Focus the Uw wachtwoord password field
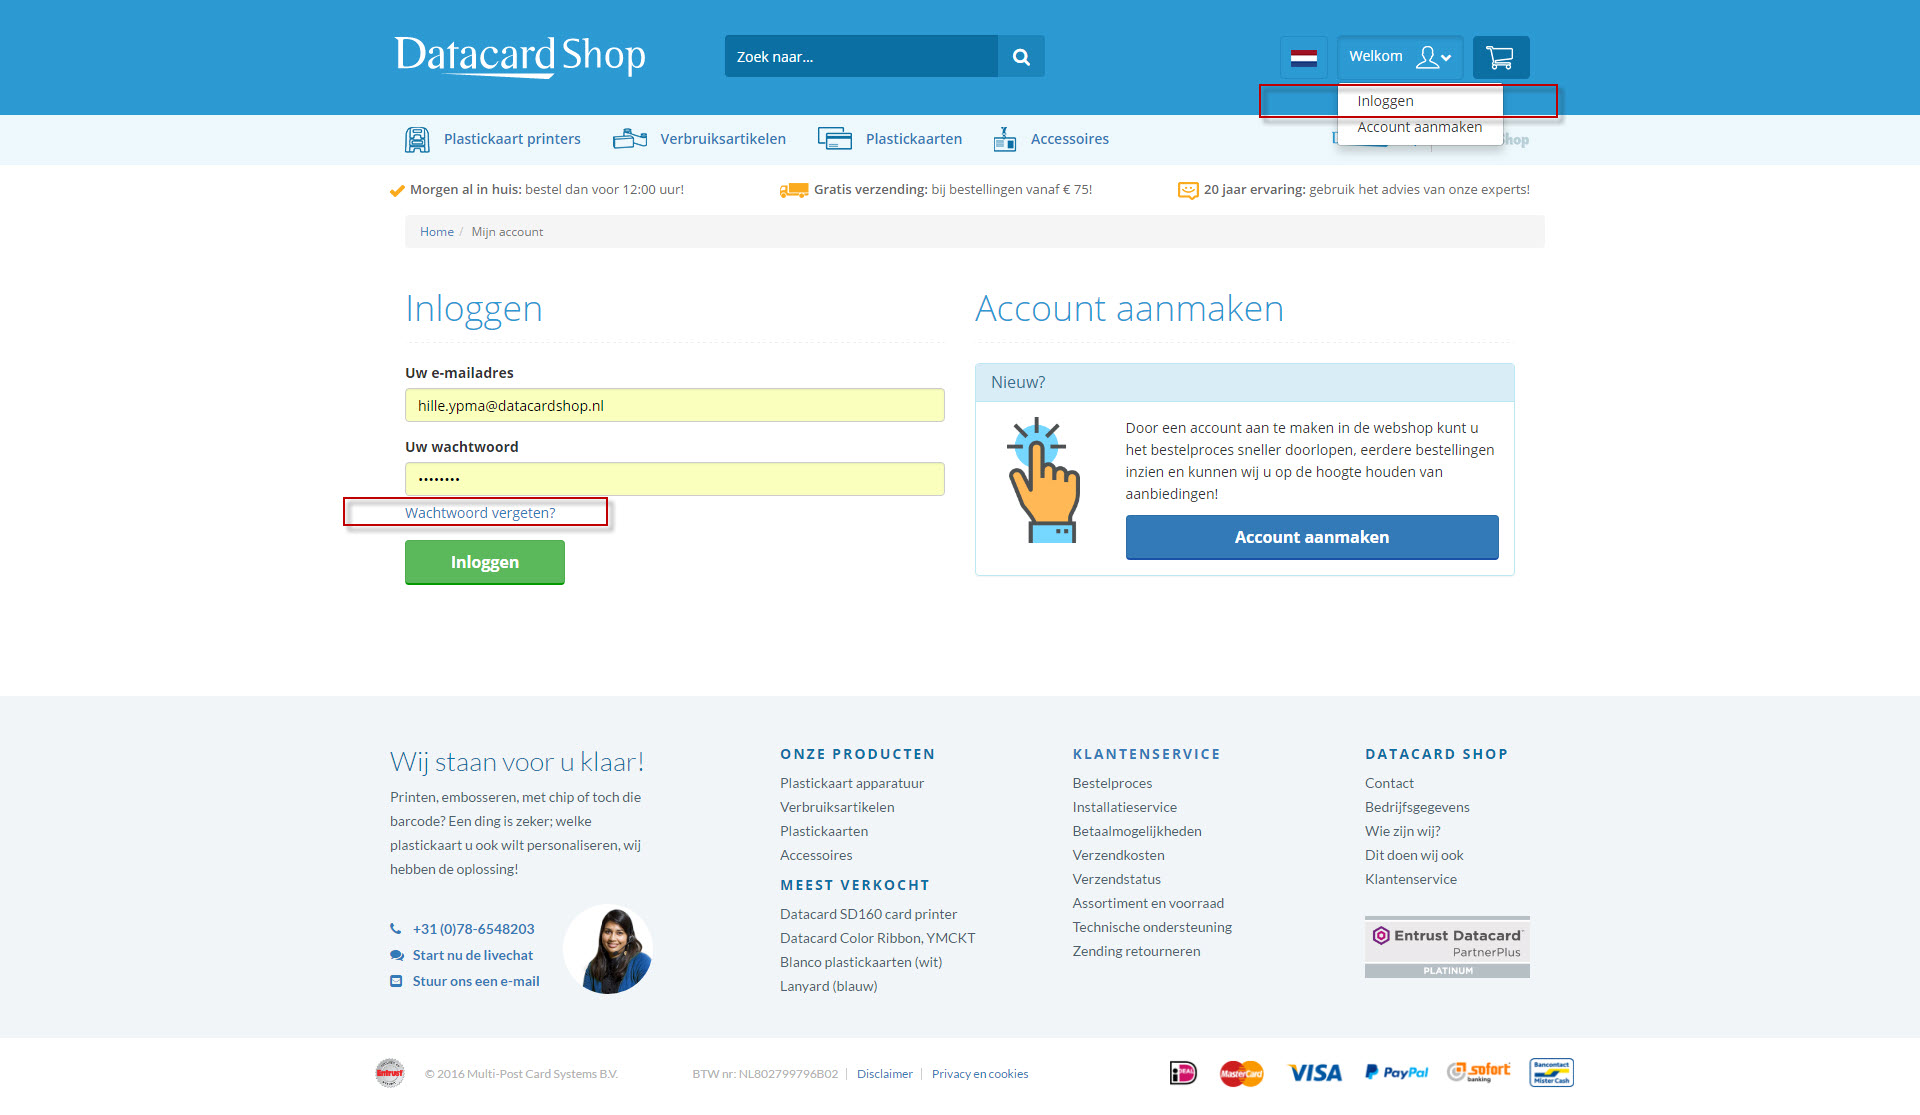The width and height of the screenshot is (1920, 1115). tap(675, 479)
